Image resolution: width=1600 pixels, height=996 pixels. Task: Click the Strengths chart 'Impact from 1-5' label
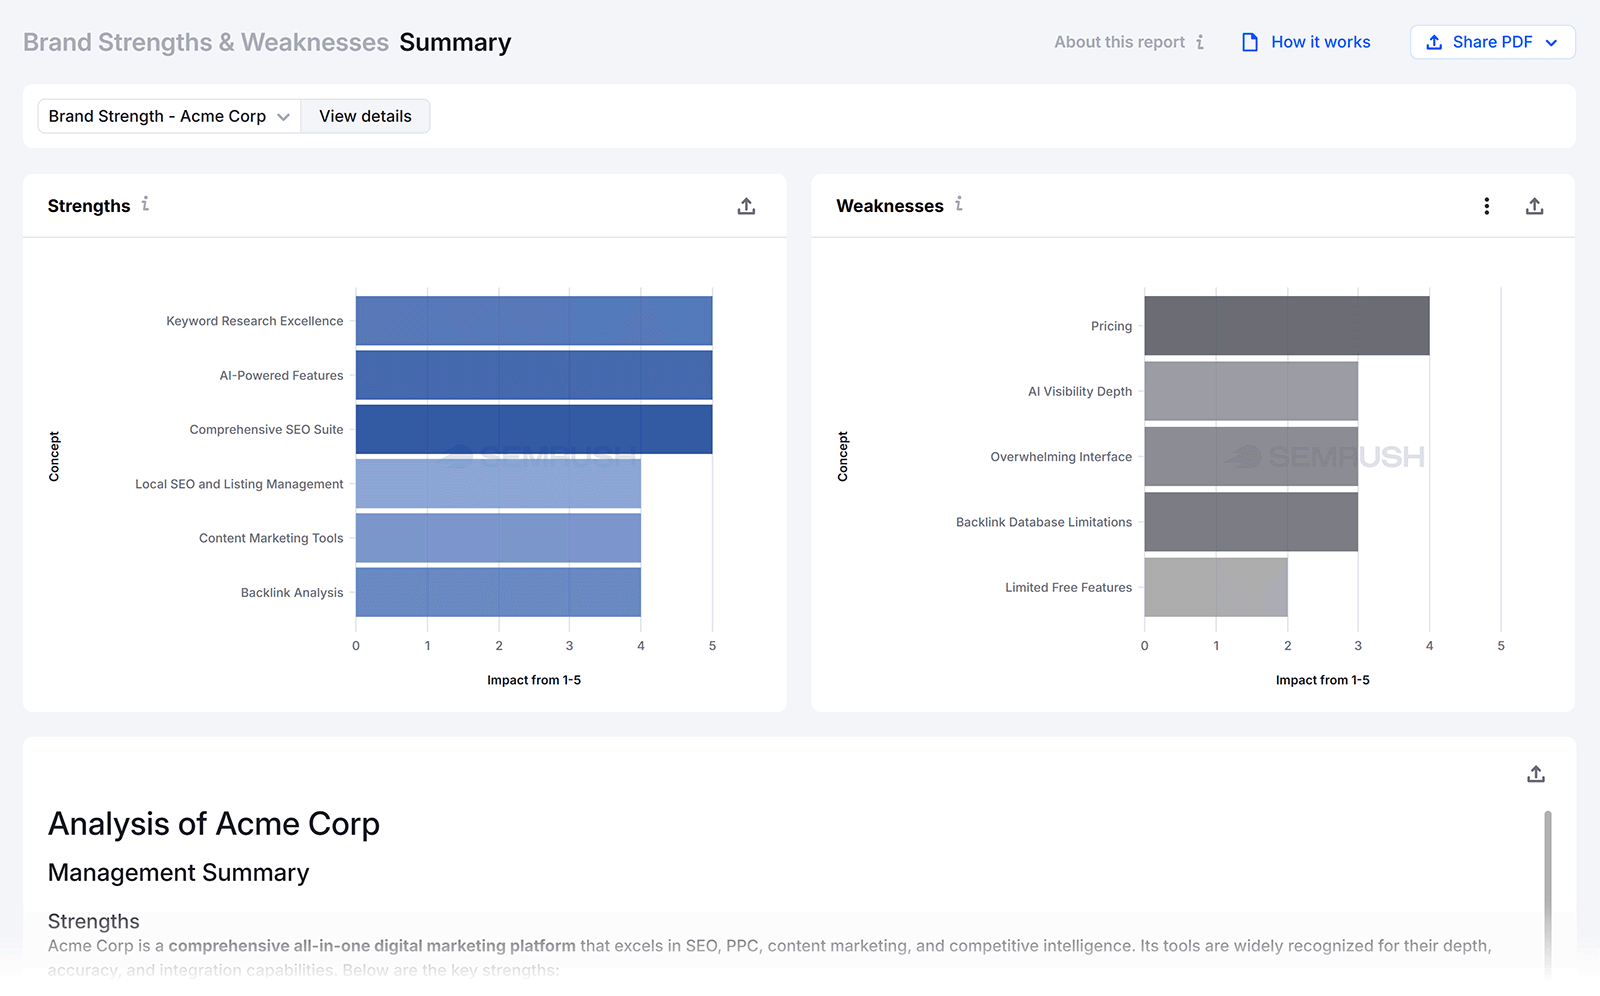coord(534,680)
